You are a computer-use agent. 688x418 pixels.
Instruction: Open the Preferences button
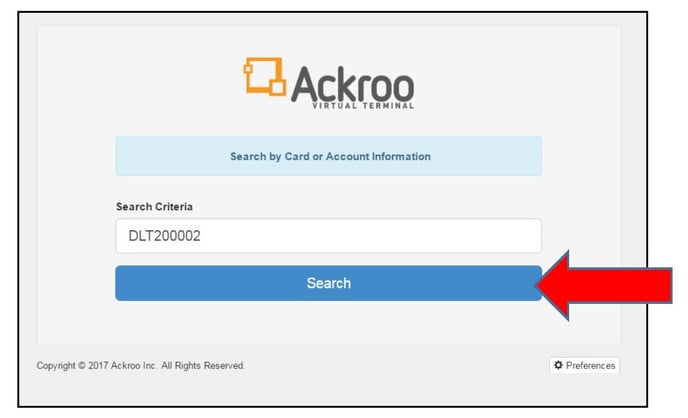584,365
